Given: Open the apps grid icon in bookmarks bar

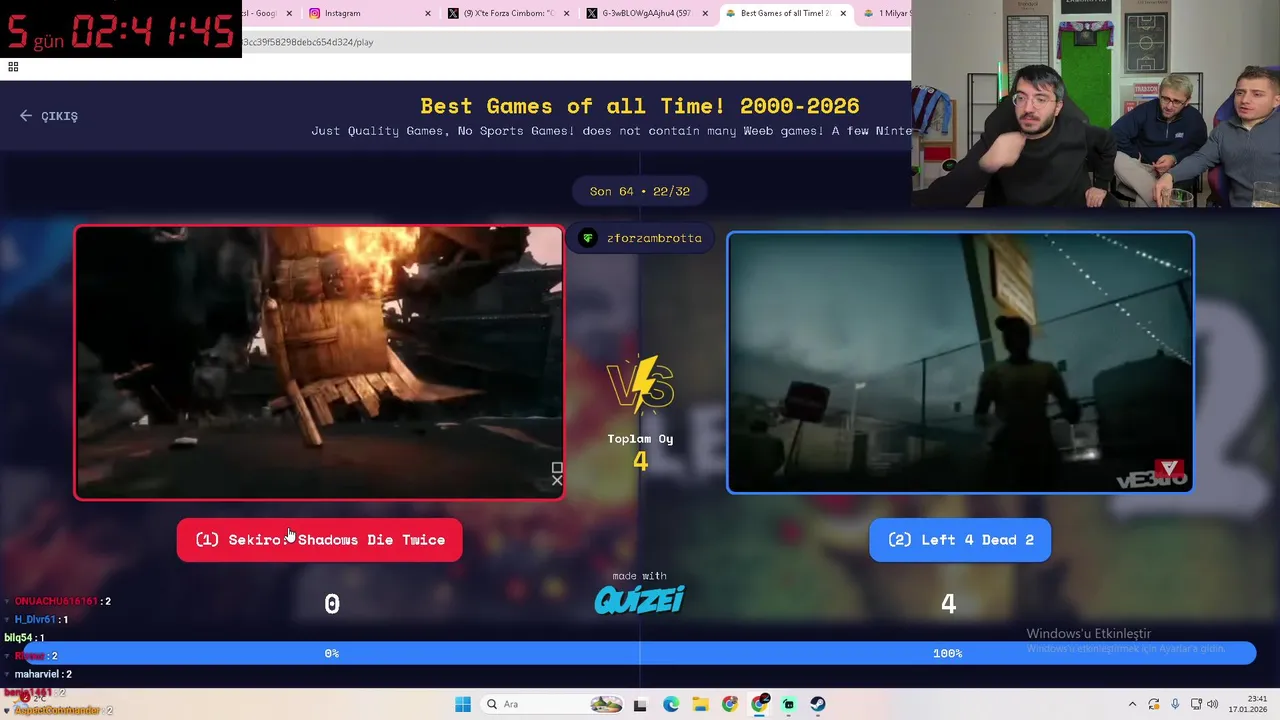Looking at the screenshot, I should (13, 67).
